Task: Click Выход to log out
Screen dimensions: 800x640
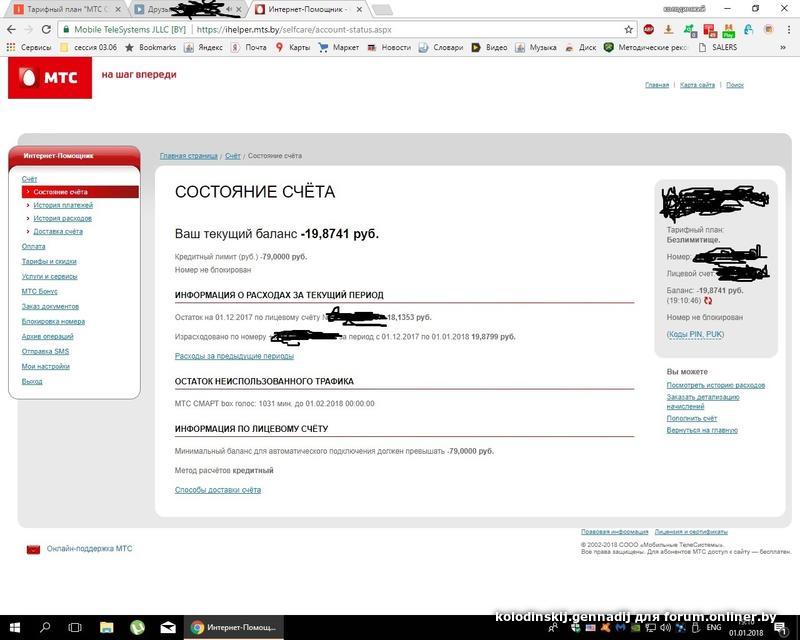Action: coord(32,382)
